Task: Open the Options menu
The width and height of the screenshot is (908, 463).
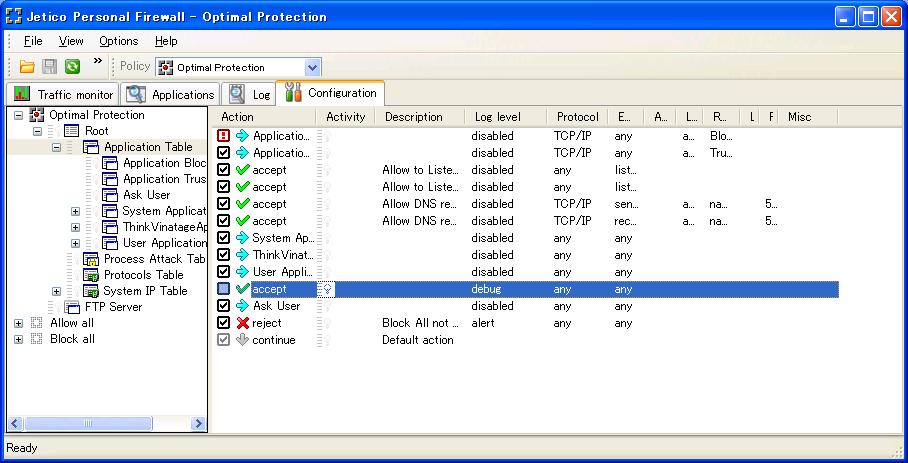Action: (119, 41)
